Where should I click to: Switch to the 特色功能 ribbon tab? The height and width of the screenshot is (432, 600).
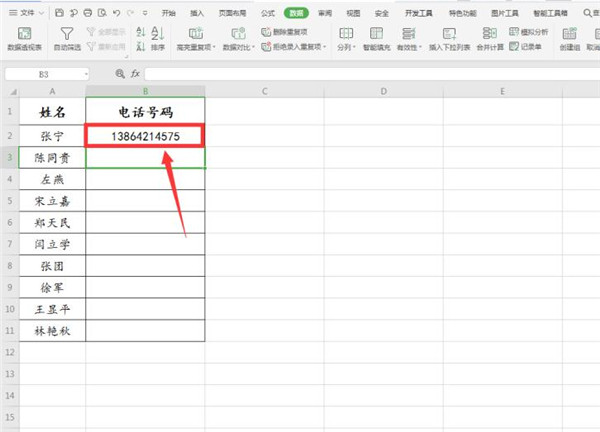(x=462, y=13)
